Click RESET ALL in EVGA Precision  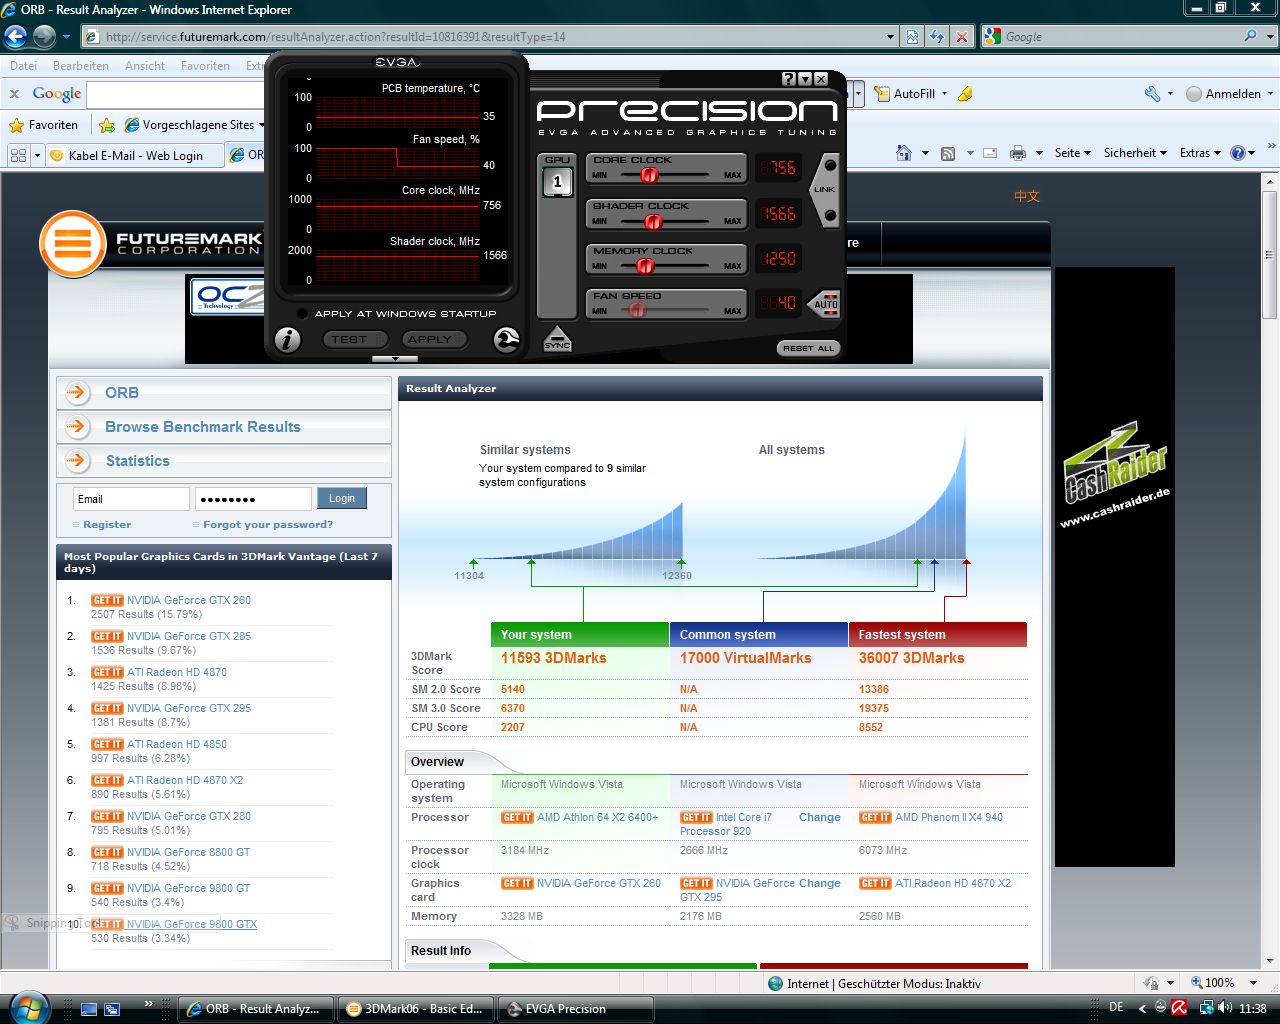(808, 348)
